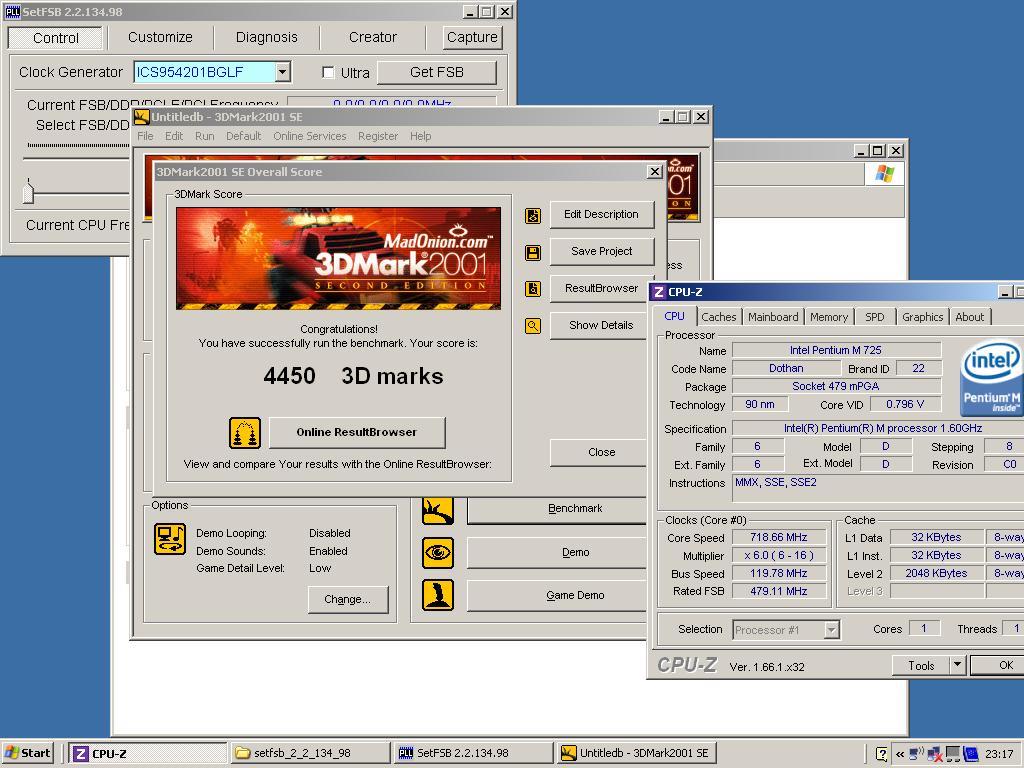Open the Edit menu in 3DMark2001

[x=174, y=136]
